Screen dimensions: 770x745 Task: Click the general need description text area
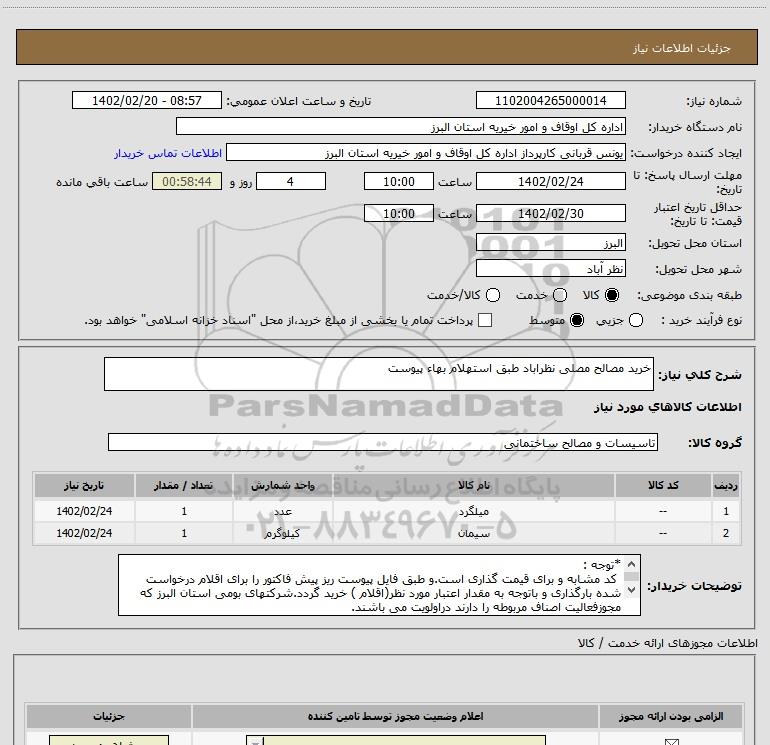pyautogui.click(x=379, y=374)
